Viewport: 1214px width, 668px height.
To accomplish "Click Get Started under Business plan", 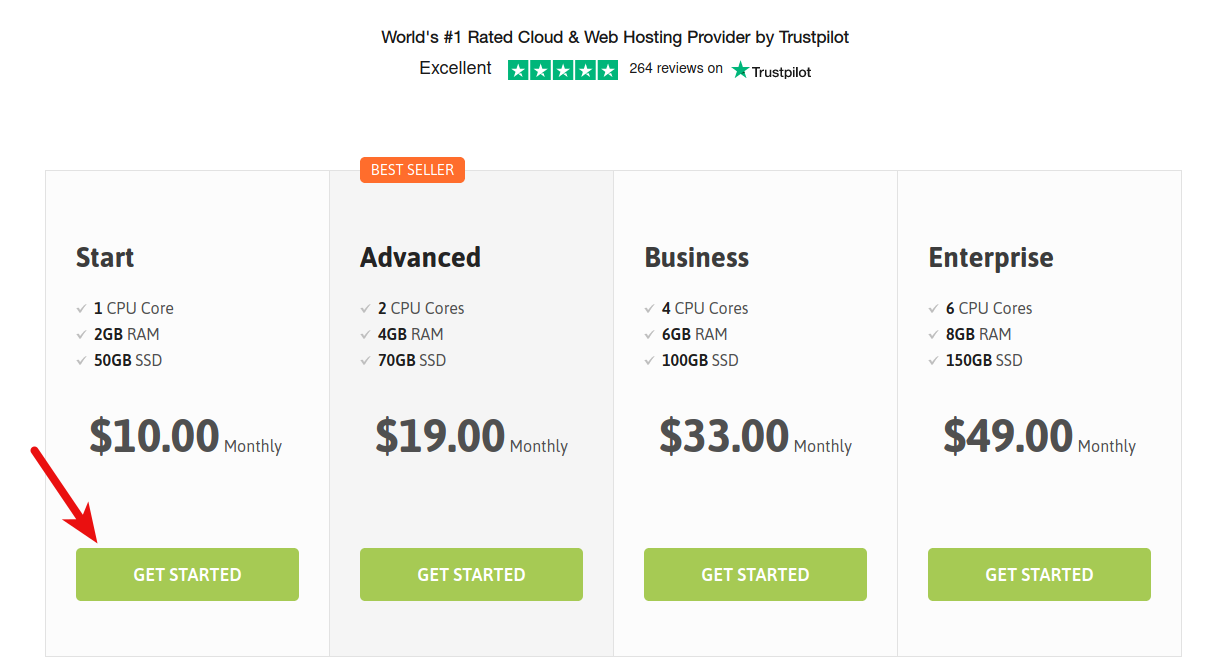I will coord(755,574).
